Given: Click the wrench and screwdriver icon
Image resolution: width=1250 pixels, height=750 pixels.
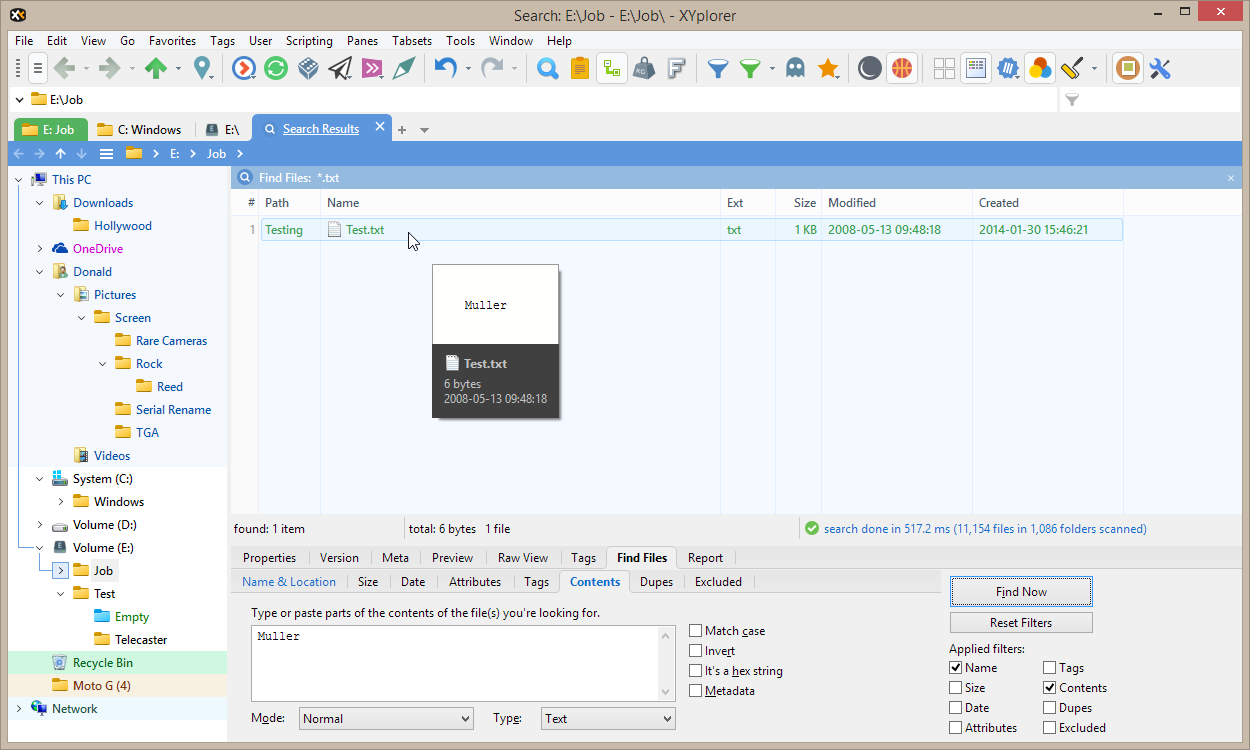Looking at the screenshot, I should coord(1160,68).
